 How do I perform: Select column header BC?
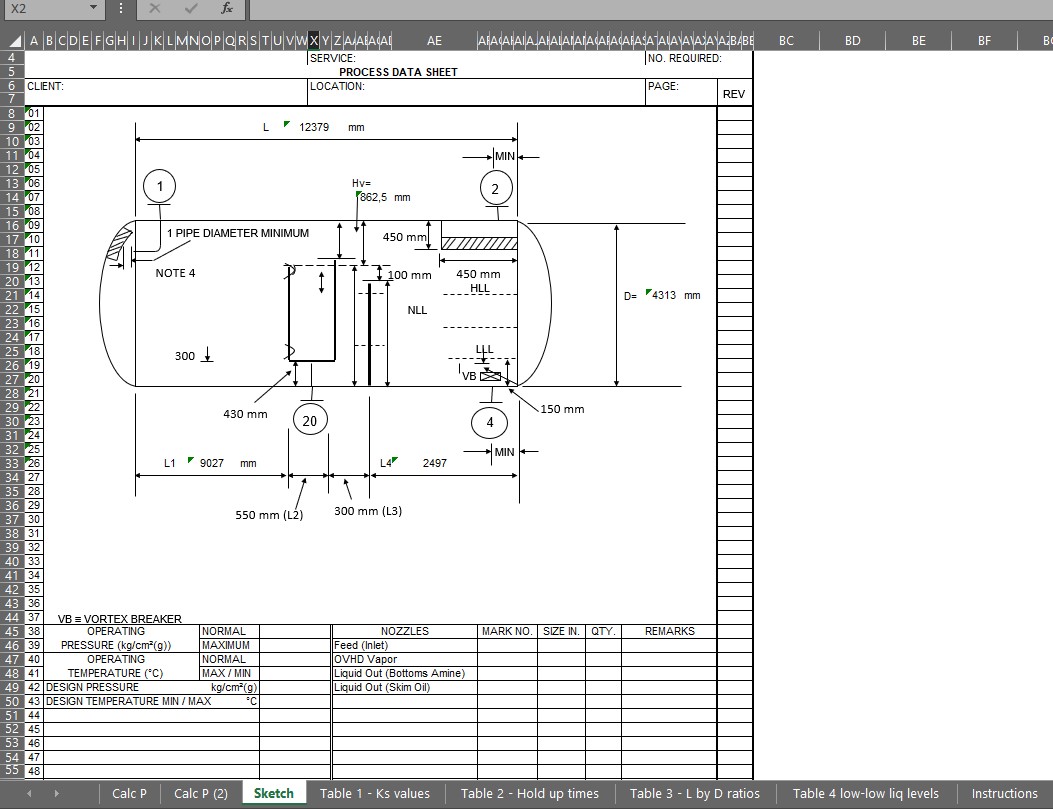point(786,40)
